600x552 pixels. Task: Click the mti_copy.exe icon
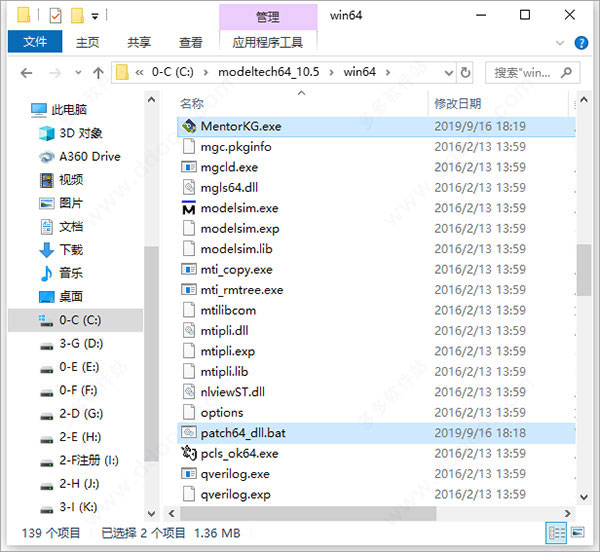coord(189,269)
